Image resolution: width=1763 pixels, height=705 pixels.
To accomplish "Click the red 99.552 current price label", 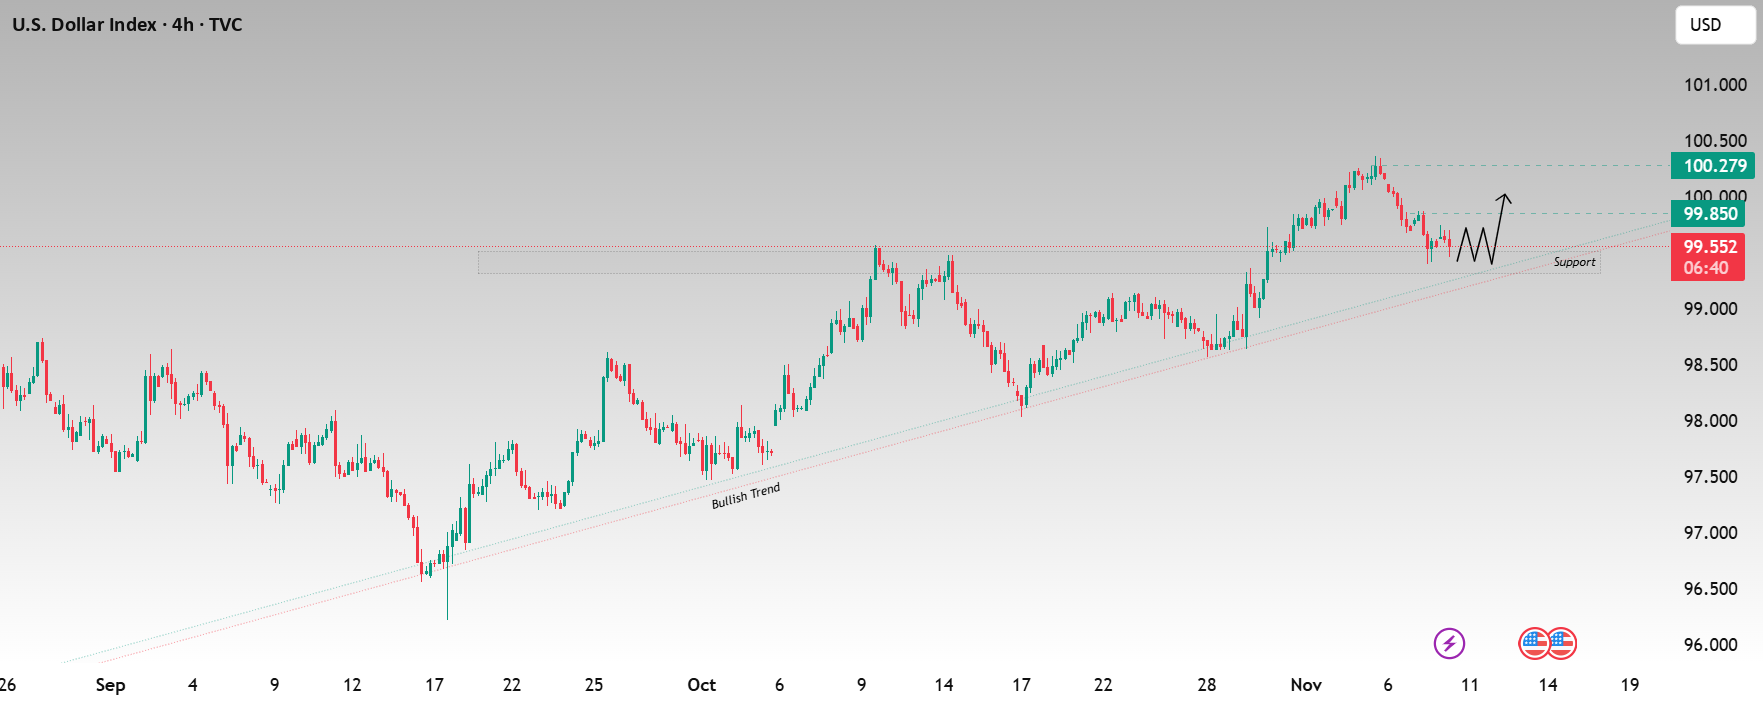I will 1708,246.
